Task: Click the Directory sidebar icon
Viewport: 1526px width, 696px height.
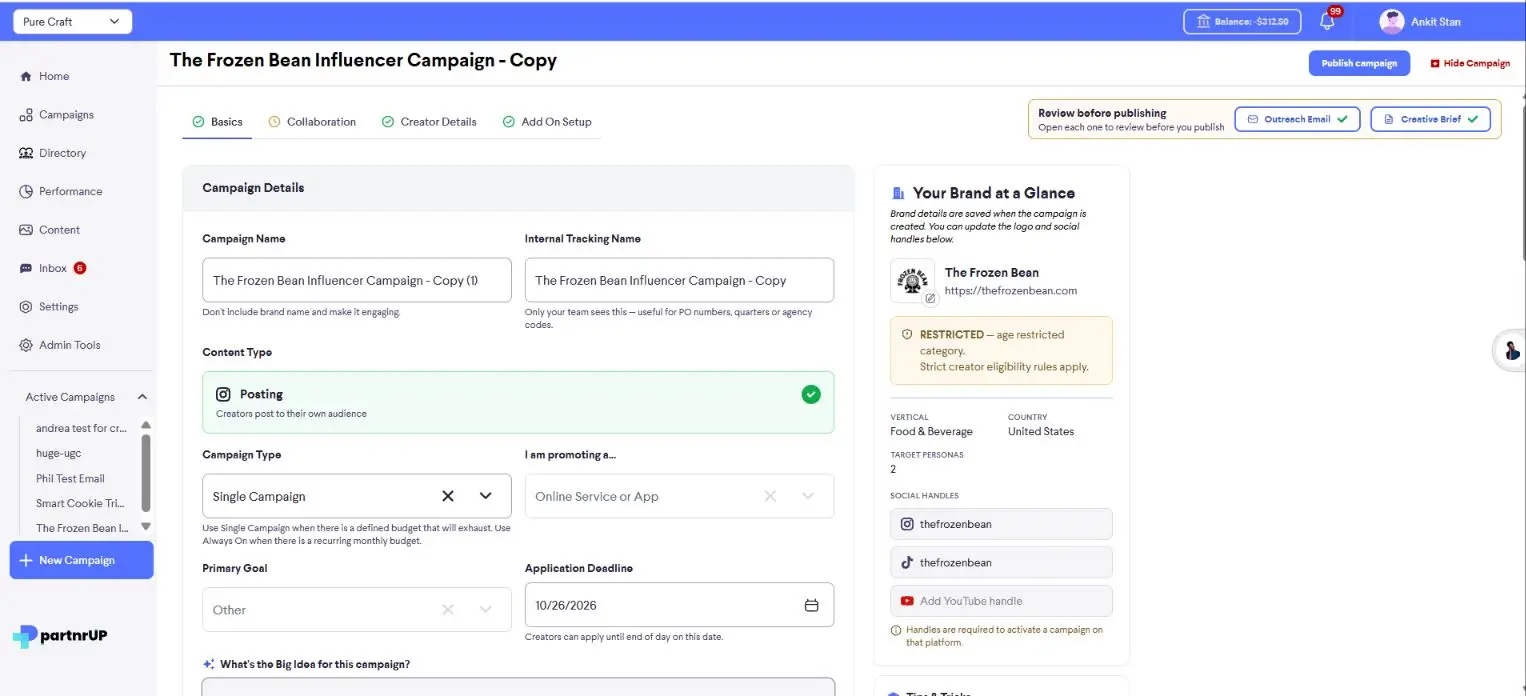Action: tap(26, 153)
